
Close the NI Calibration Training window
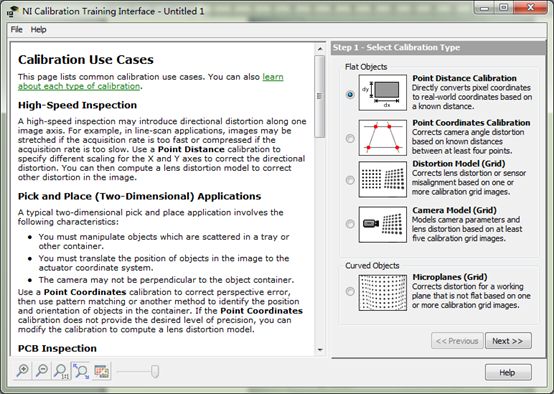[530, 8]
